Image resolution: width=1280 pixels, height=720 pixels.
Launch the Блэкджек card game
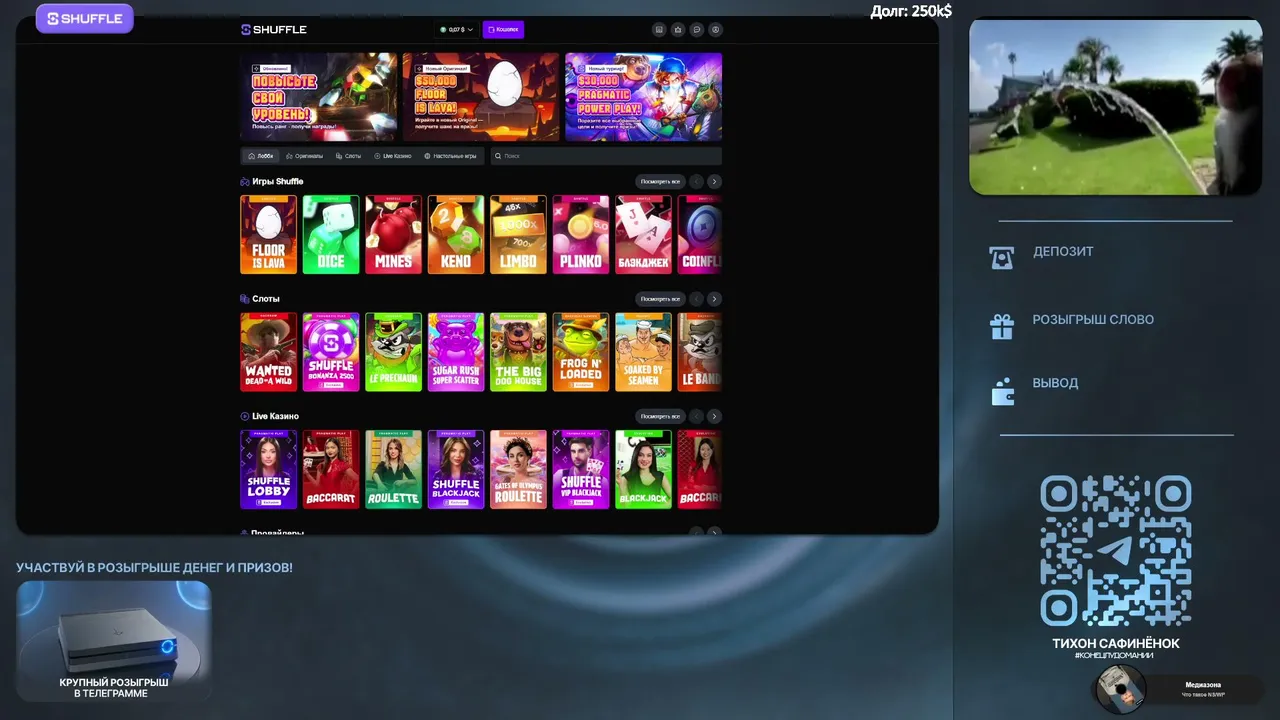coord(643,234)
